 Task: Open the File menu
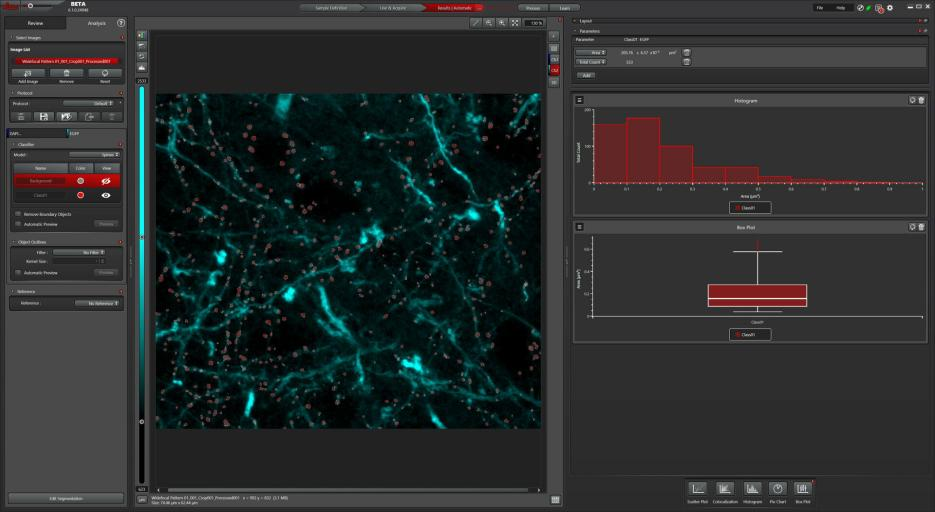pyautogui.click(x=821, y=8)
